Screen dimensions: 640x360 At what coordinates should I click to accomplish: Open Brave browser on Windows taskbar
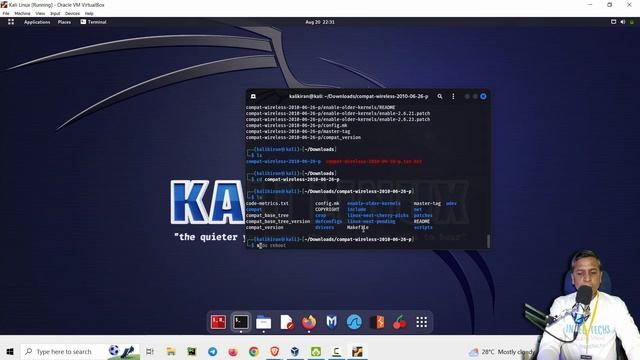[275, 351]
